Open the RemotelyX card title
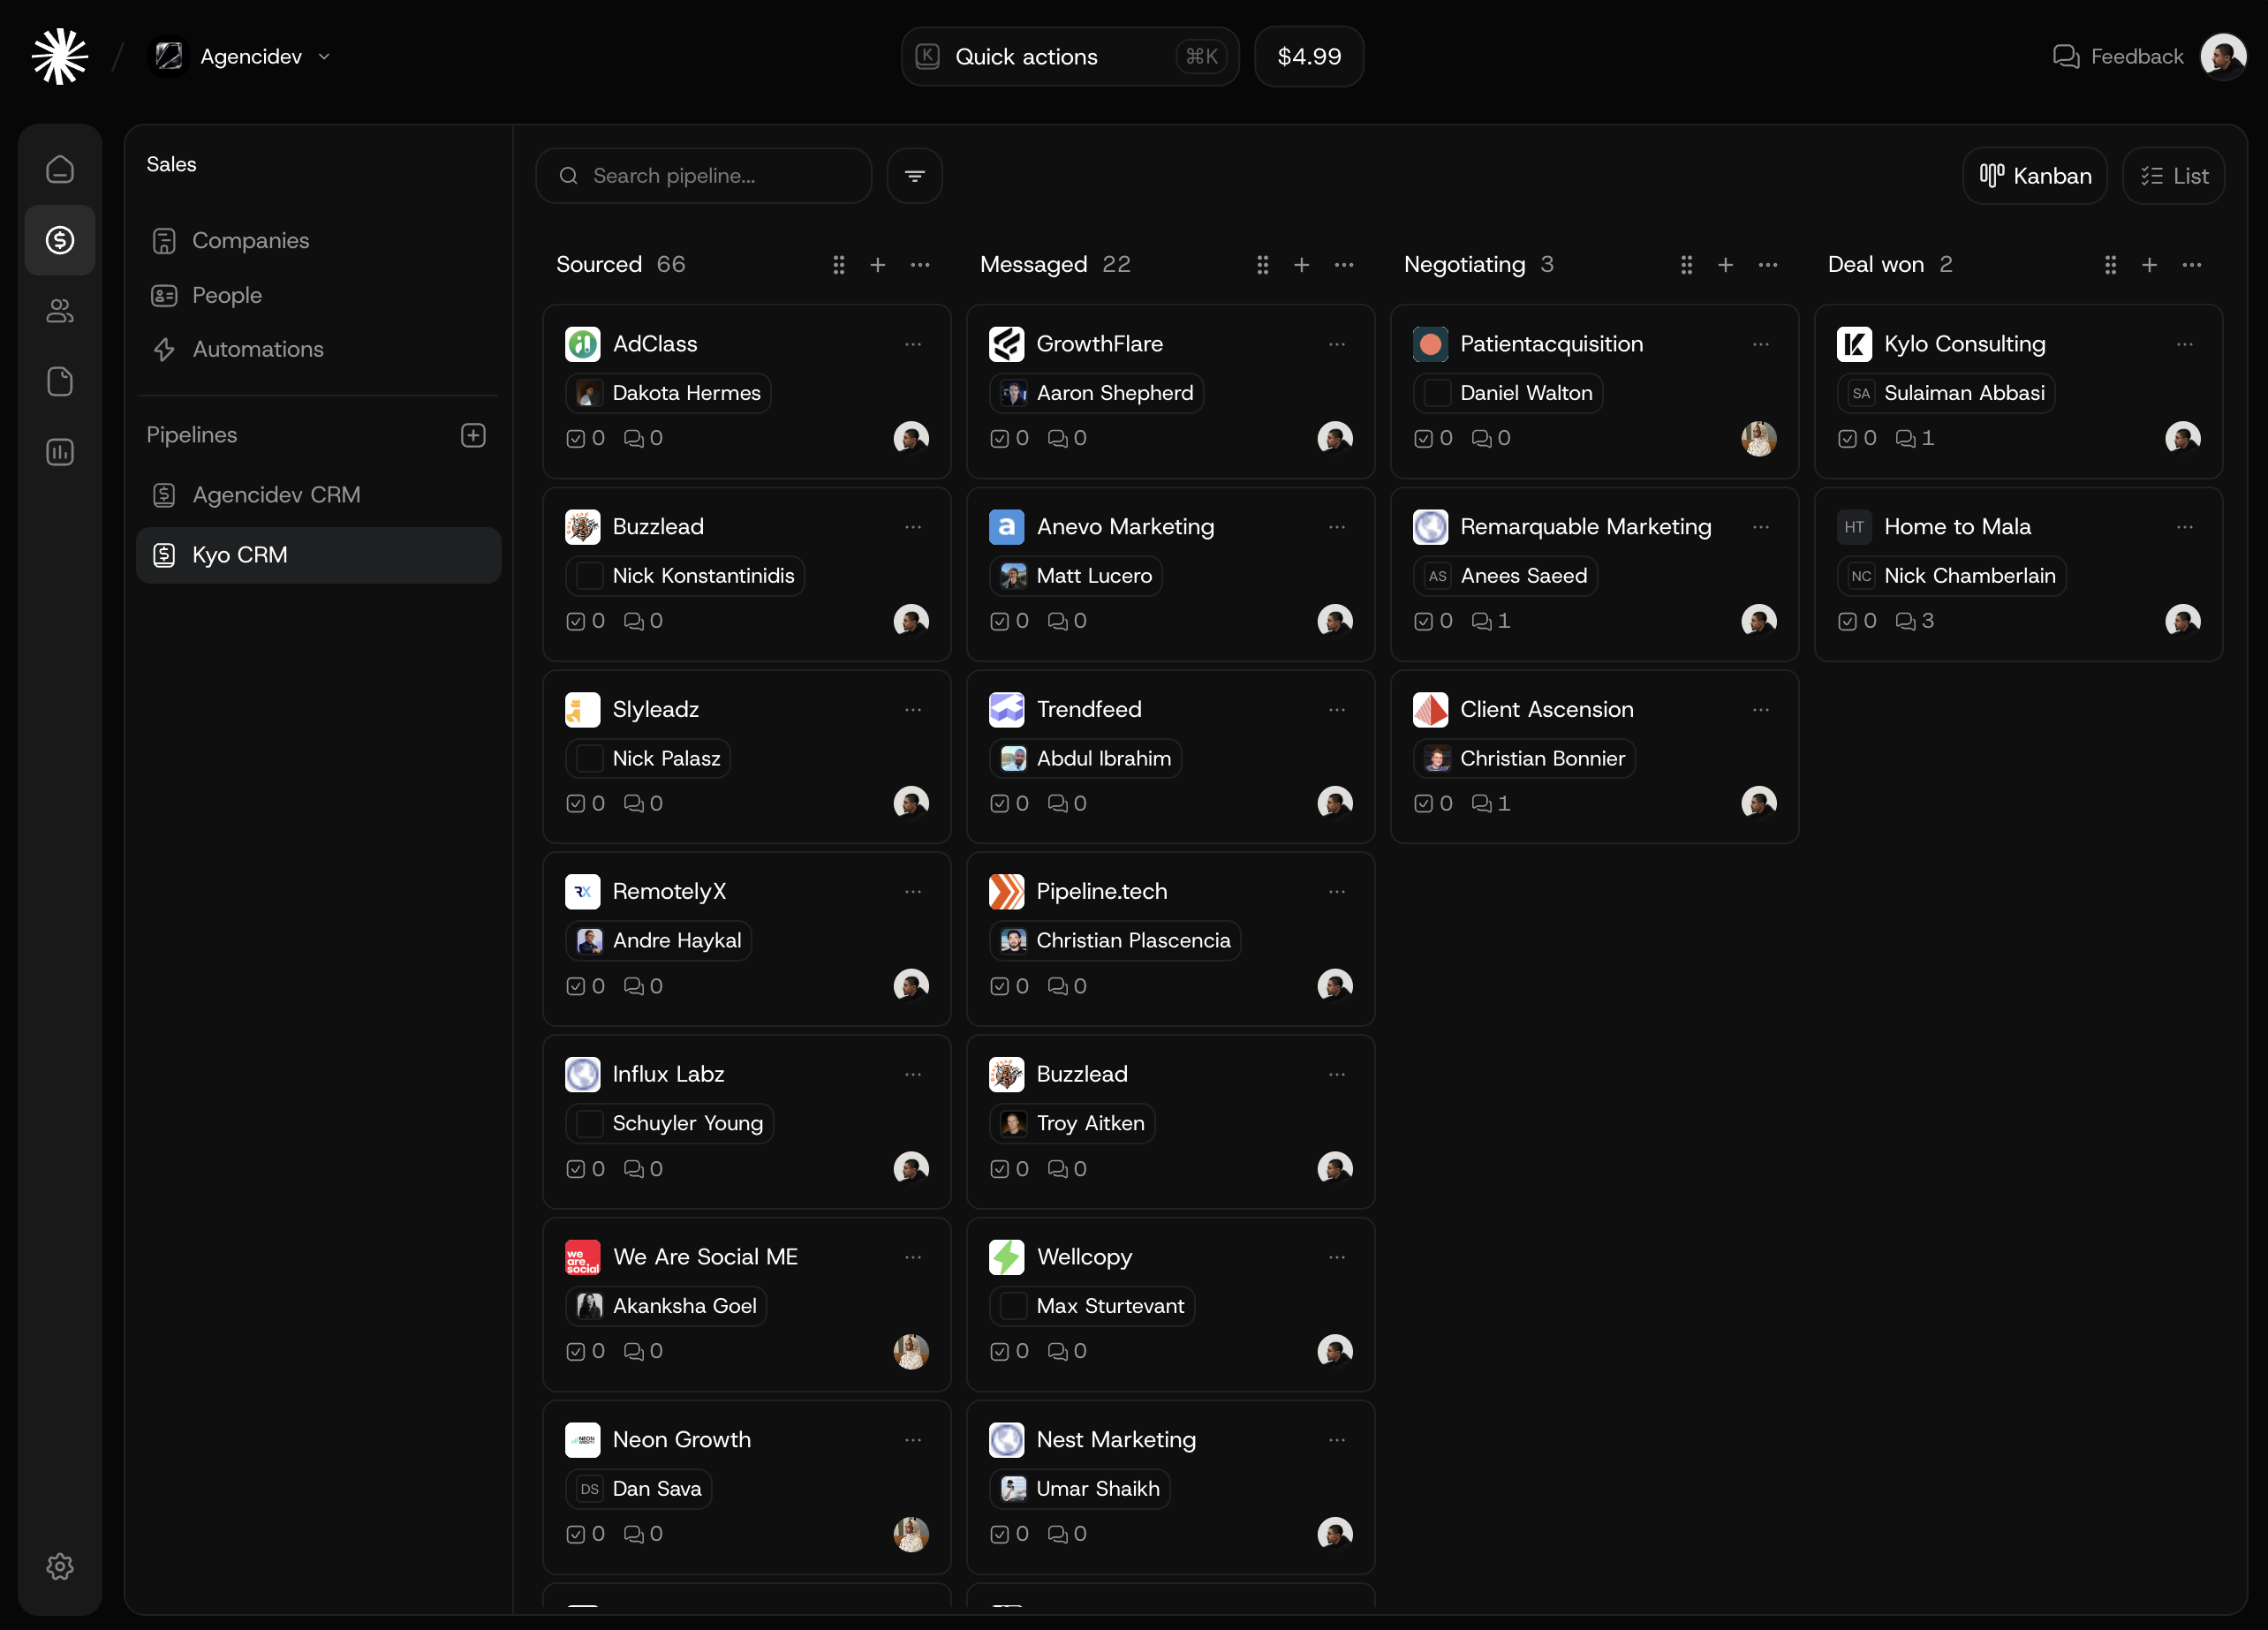 click(669, 891)
